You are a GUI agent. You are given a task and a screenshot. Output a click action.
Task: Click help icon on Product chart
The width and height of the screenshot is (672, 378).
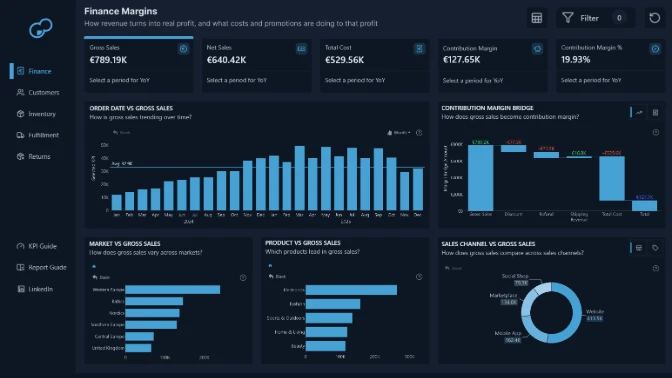tap(419, 277)
